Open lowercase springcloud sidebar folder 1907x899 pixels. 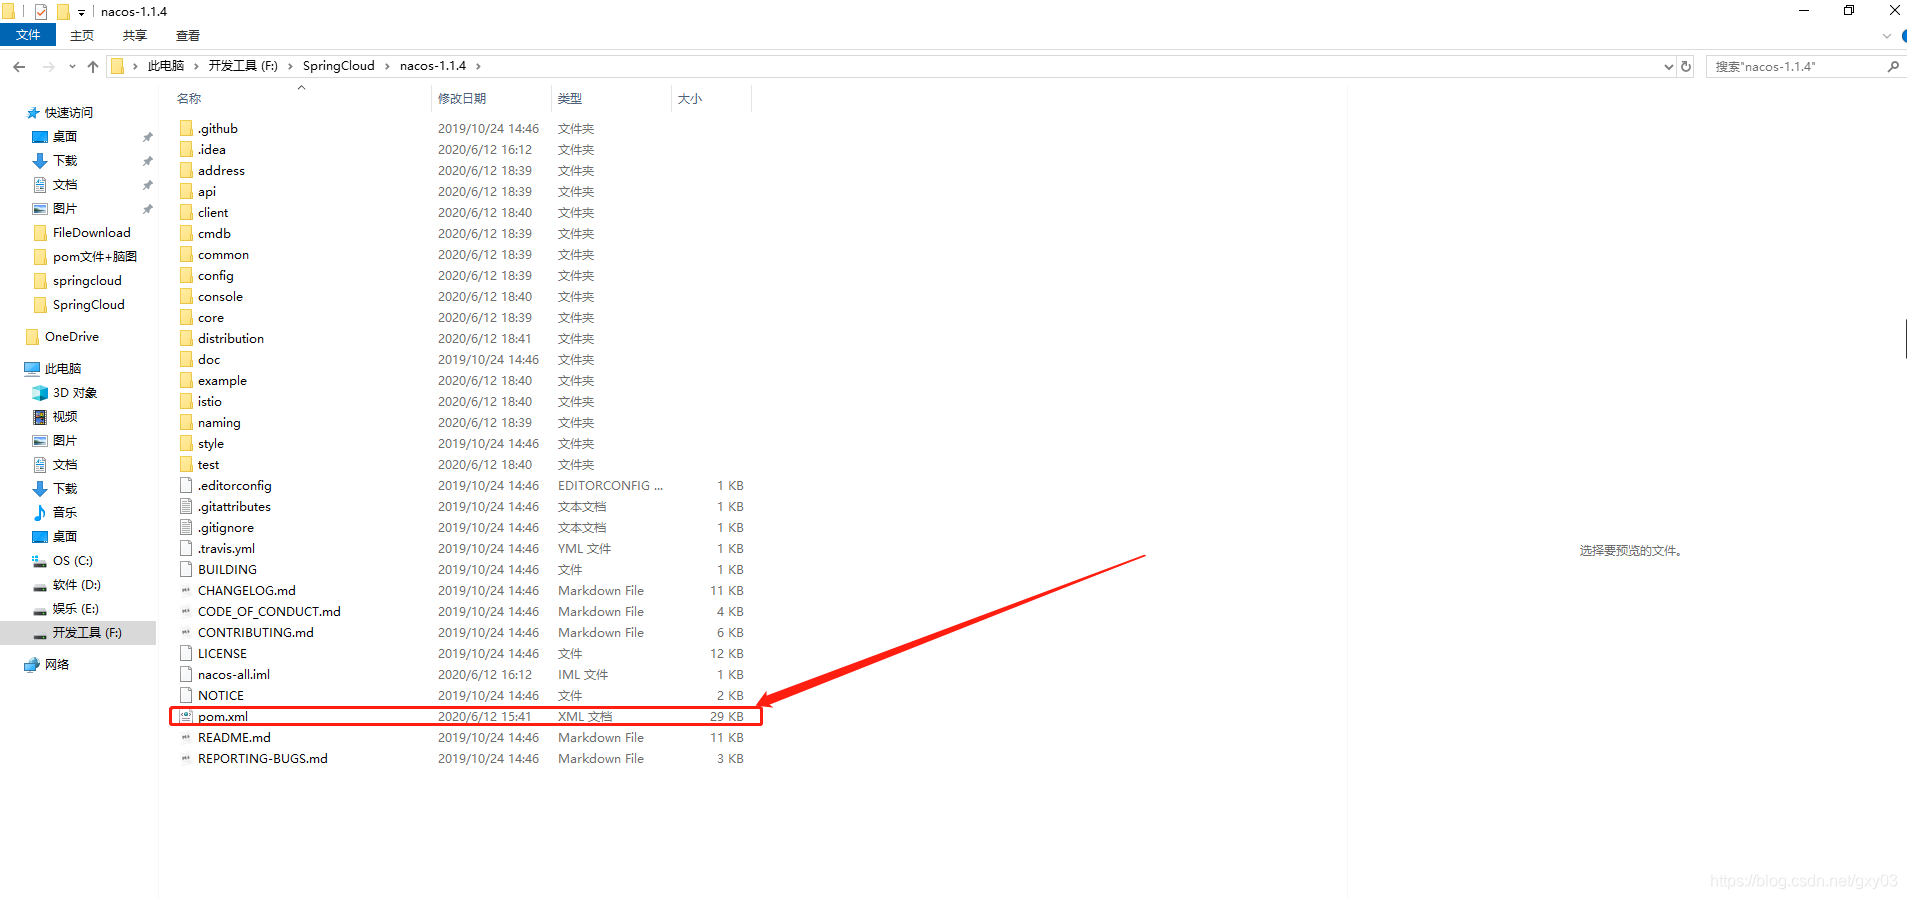[x=87, y=281]
